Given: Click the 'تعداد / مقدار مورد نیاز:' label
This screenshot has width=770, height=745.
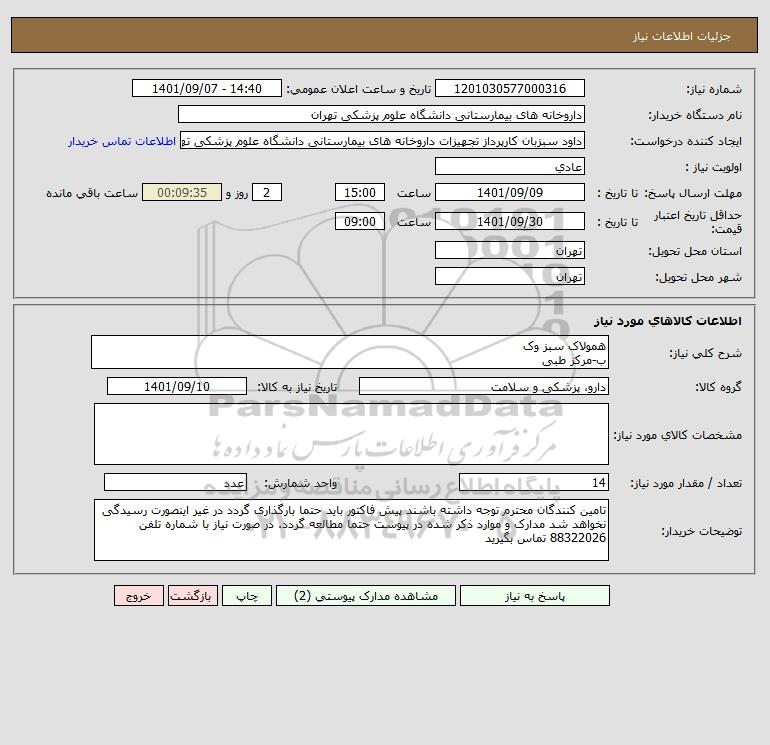Looking at the screenshot, I should click(686, 483).
